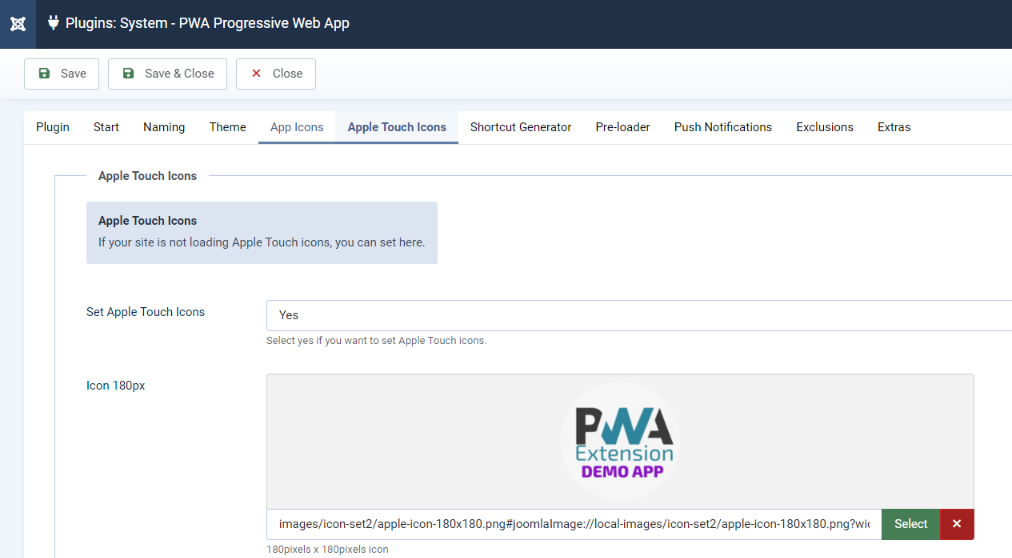1012x558 pixels.
Task: Switch to the Start tab
Action: click(106, 127)
